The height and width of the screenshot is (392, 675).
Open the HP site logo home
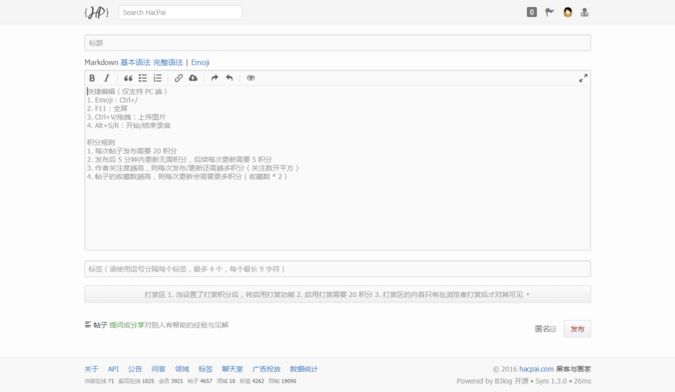96,12
